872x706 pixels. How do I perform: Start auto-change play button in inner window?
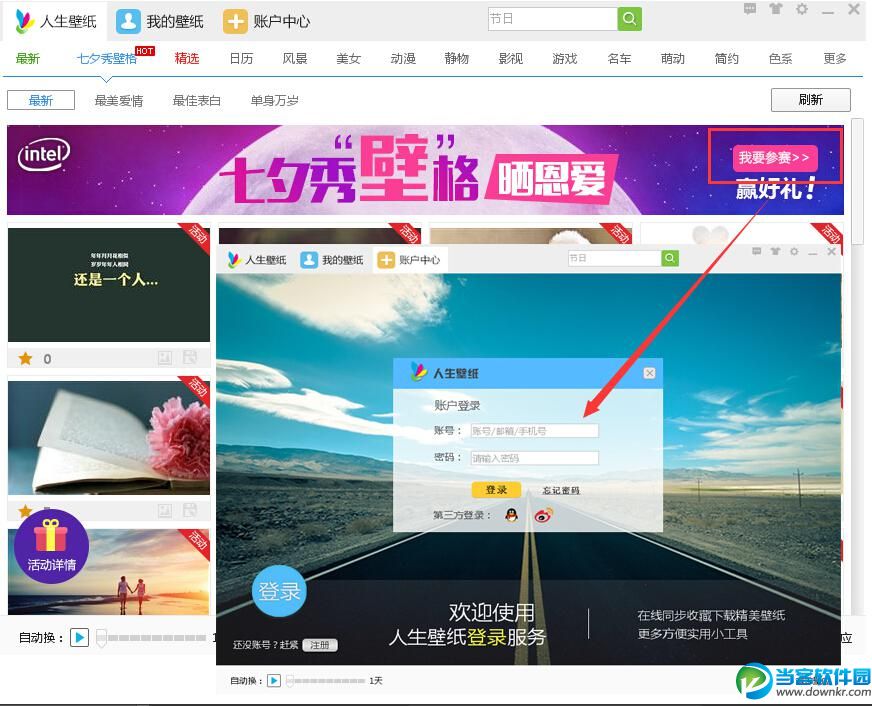(x=274, y=680)
